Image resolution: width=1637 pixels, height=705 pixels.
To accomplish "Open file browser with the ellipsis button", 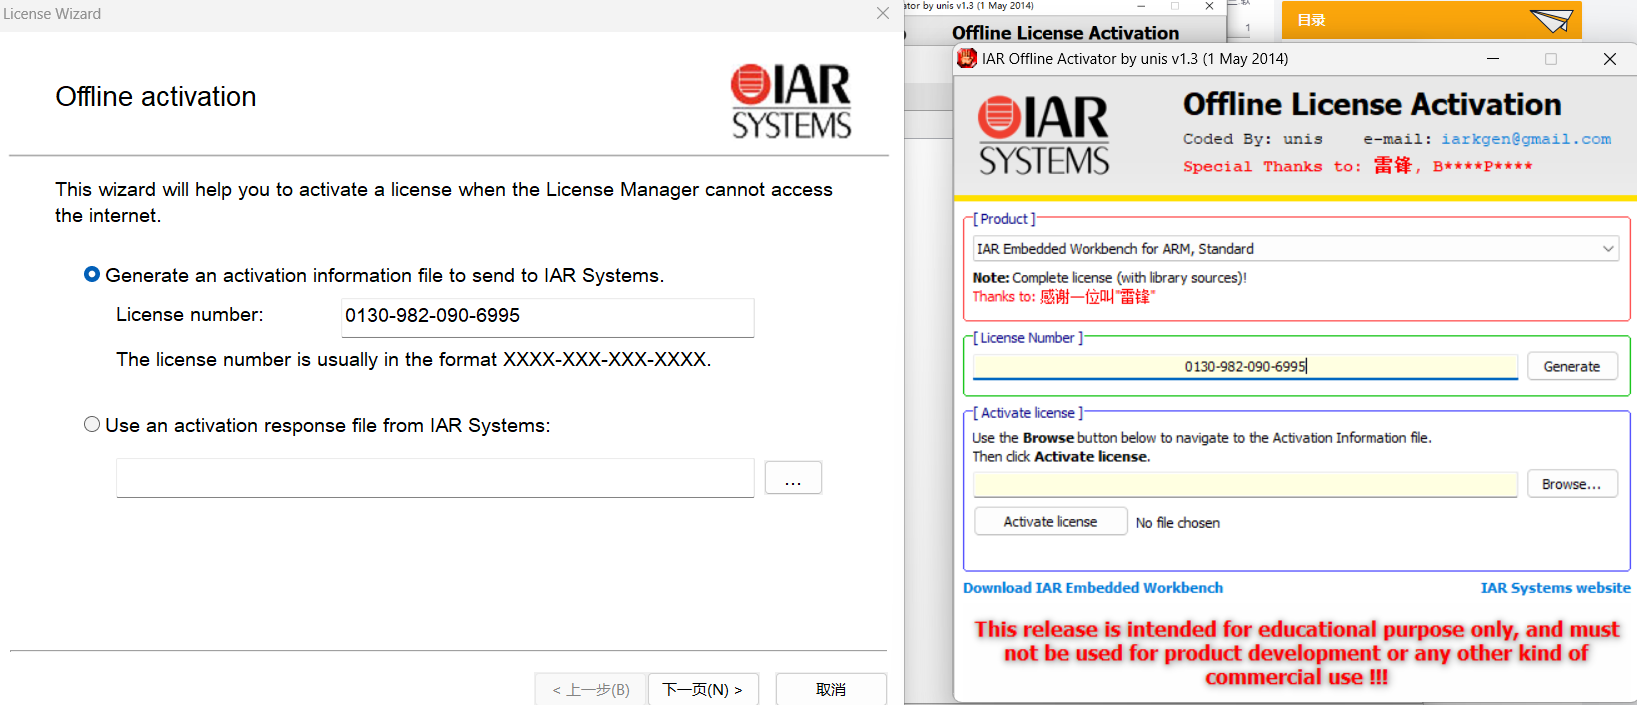I will coord(793,478).
